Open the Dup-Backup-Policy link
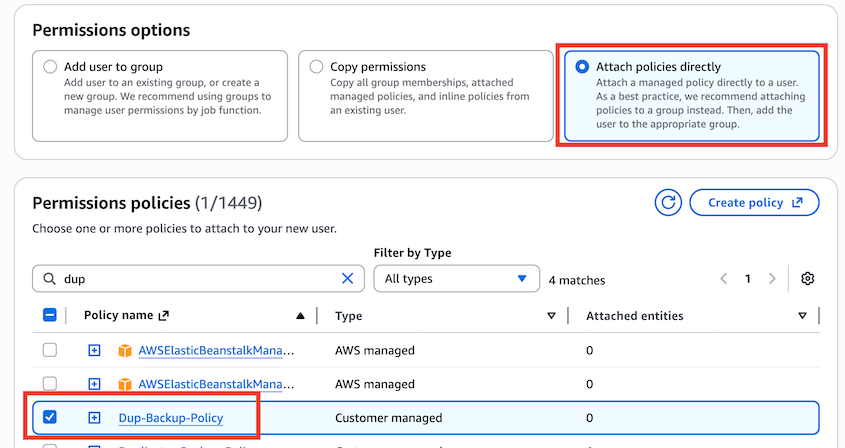The image size is (845, 448). pyautogui.click(x=171, y=418)
